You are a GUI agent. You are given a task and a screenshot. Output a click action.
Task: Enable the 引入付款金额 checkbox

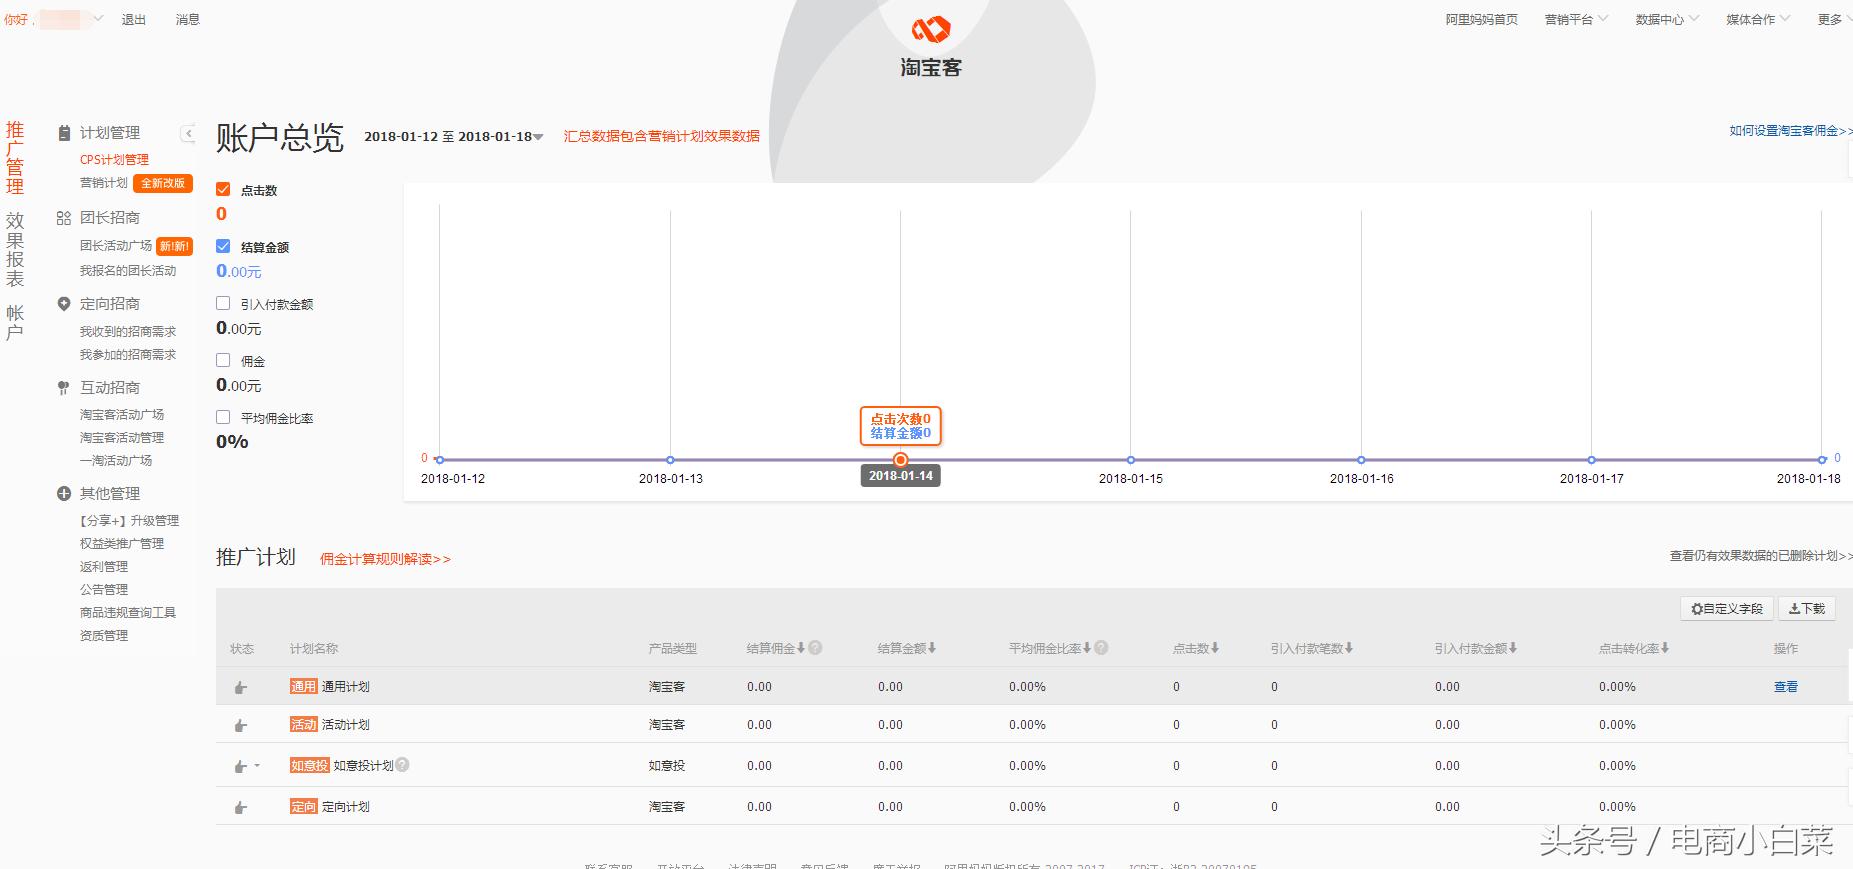pyautogui.click(x=223, y=303)
